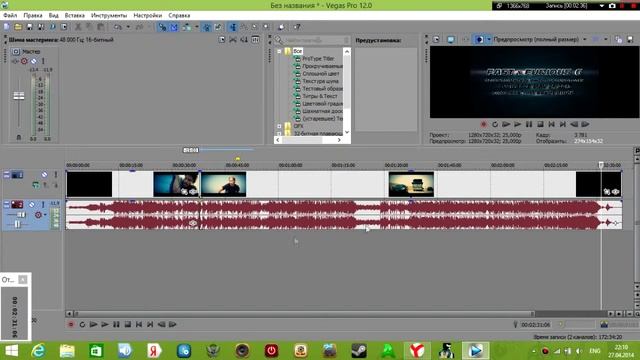Open the undo history dropdown arrow

(128, 27)
